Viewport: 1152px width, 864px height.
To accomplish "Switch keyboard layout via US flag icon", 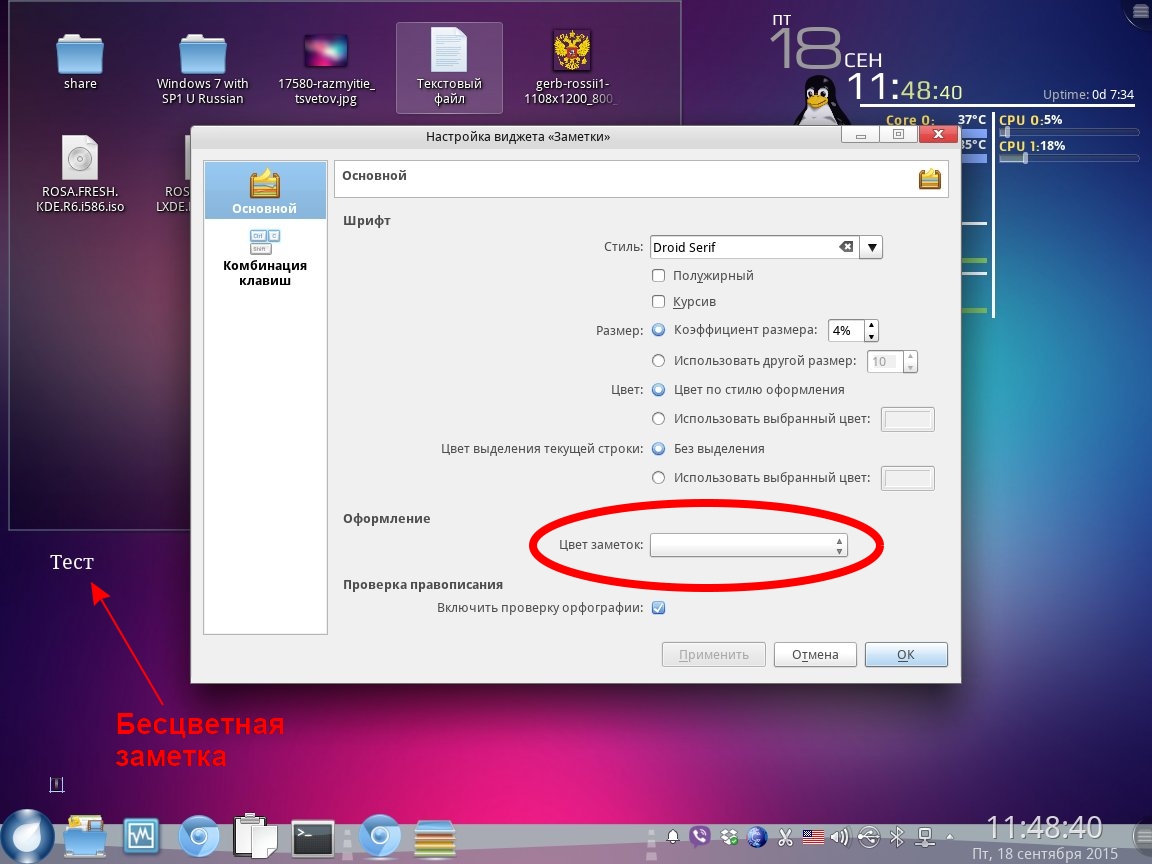I will tap(813, 836).
